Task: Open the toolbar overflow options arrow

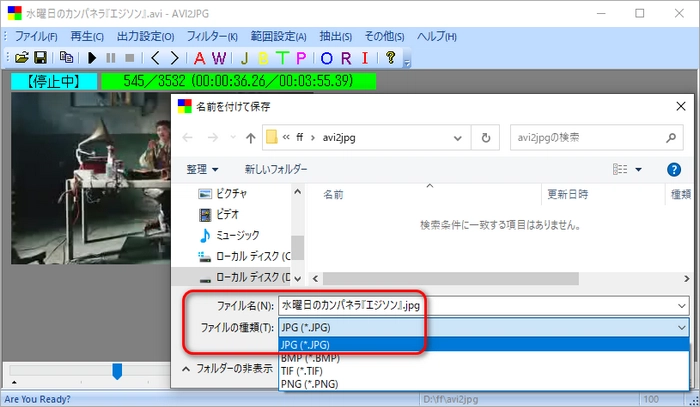Action: [x=407, y=62]
